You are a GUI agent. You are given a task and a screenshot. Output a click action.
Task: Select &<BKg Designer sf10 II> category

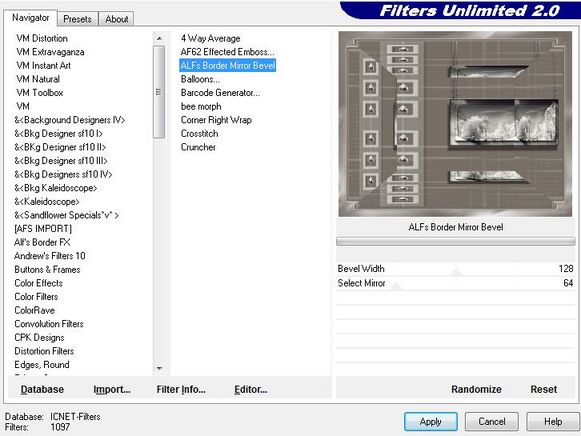(x=60, y=147)
